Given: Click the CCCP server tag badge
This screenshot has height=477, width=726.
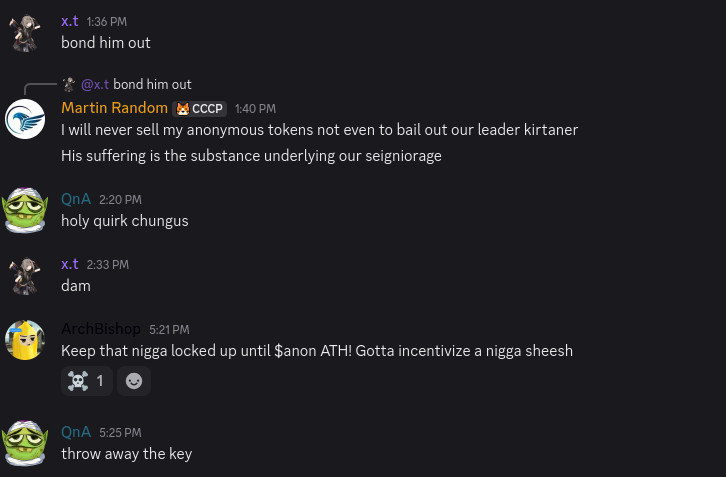Looking at the screenshot, I should (200, 108).
